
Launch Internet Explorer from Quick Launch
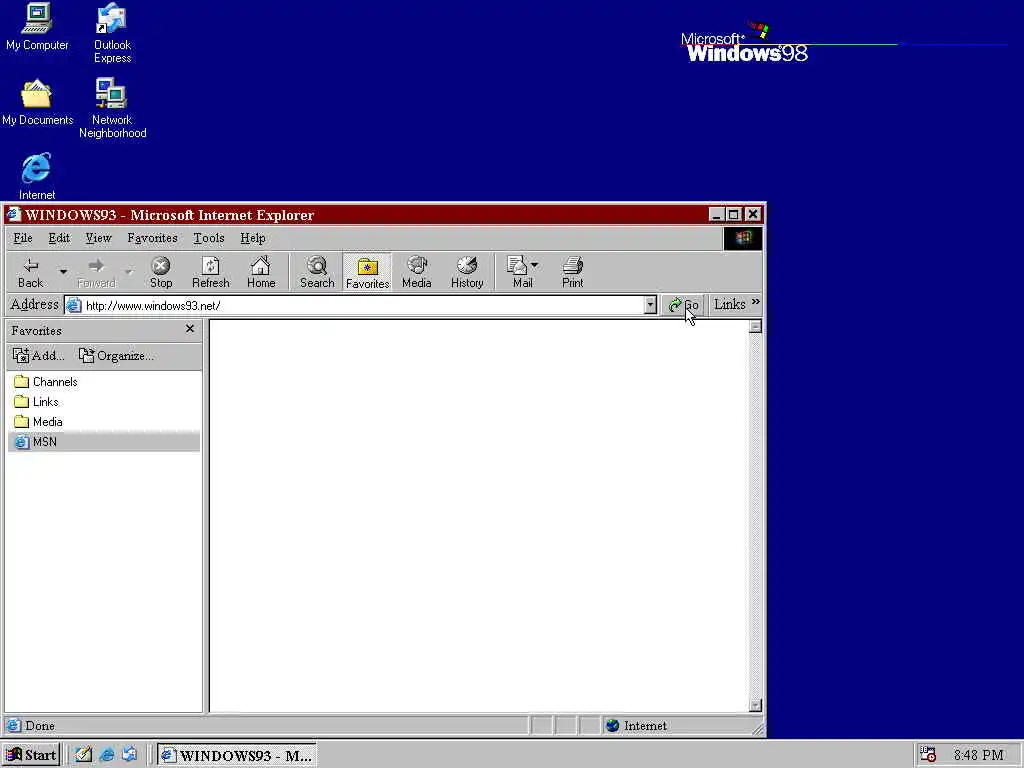106,755
